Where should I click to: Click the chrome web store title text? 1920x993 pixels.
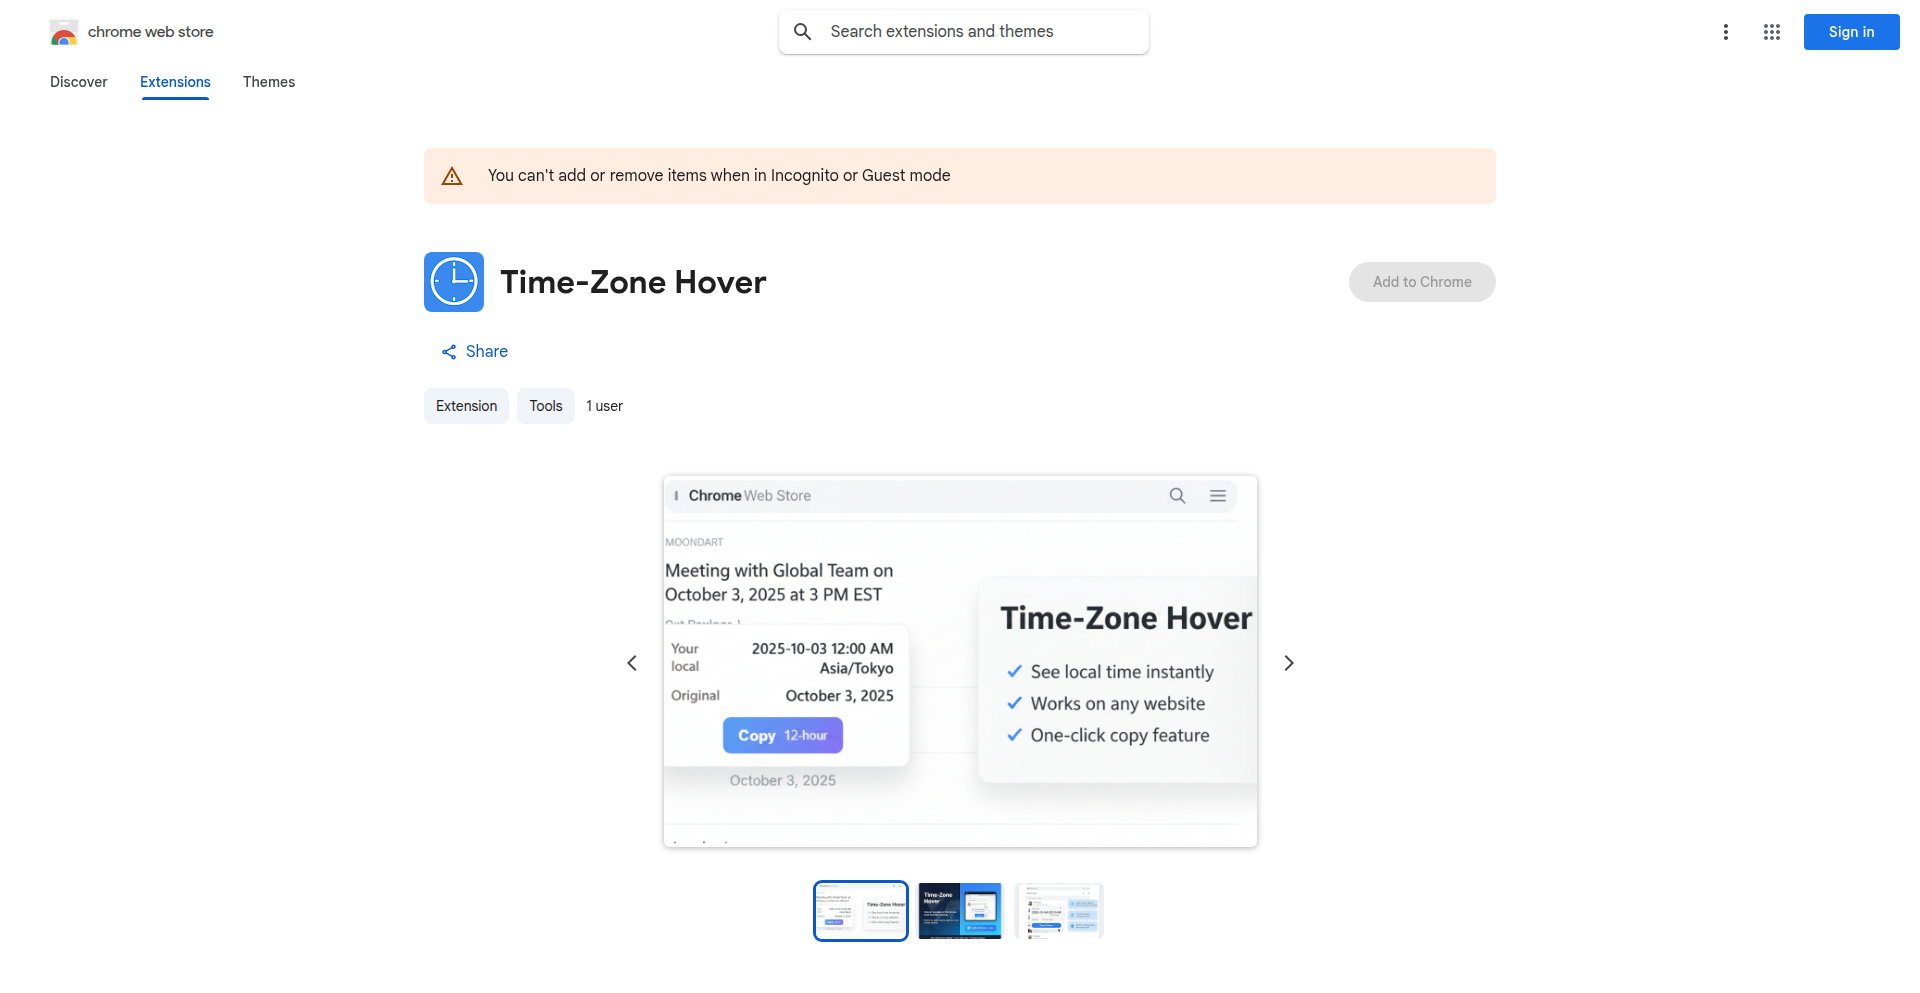coord(151,32)
